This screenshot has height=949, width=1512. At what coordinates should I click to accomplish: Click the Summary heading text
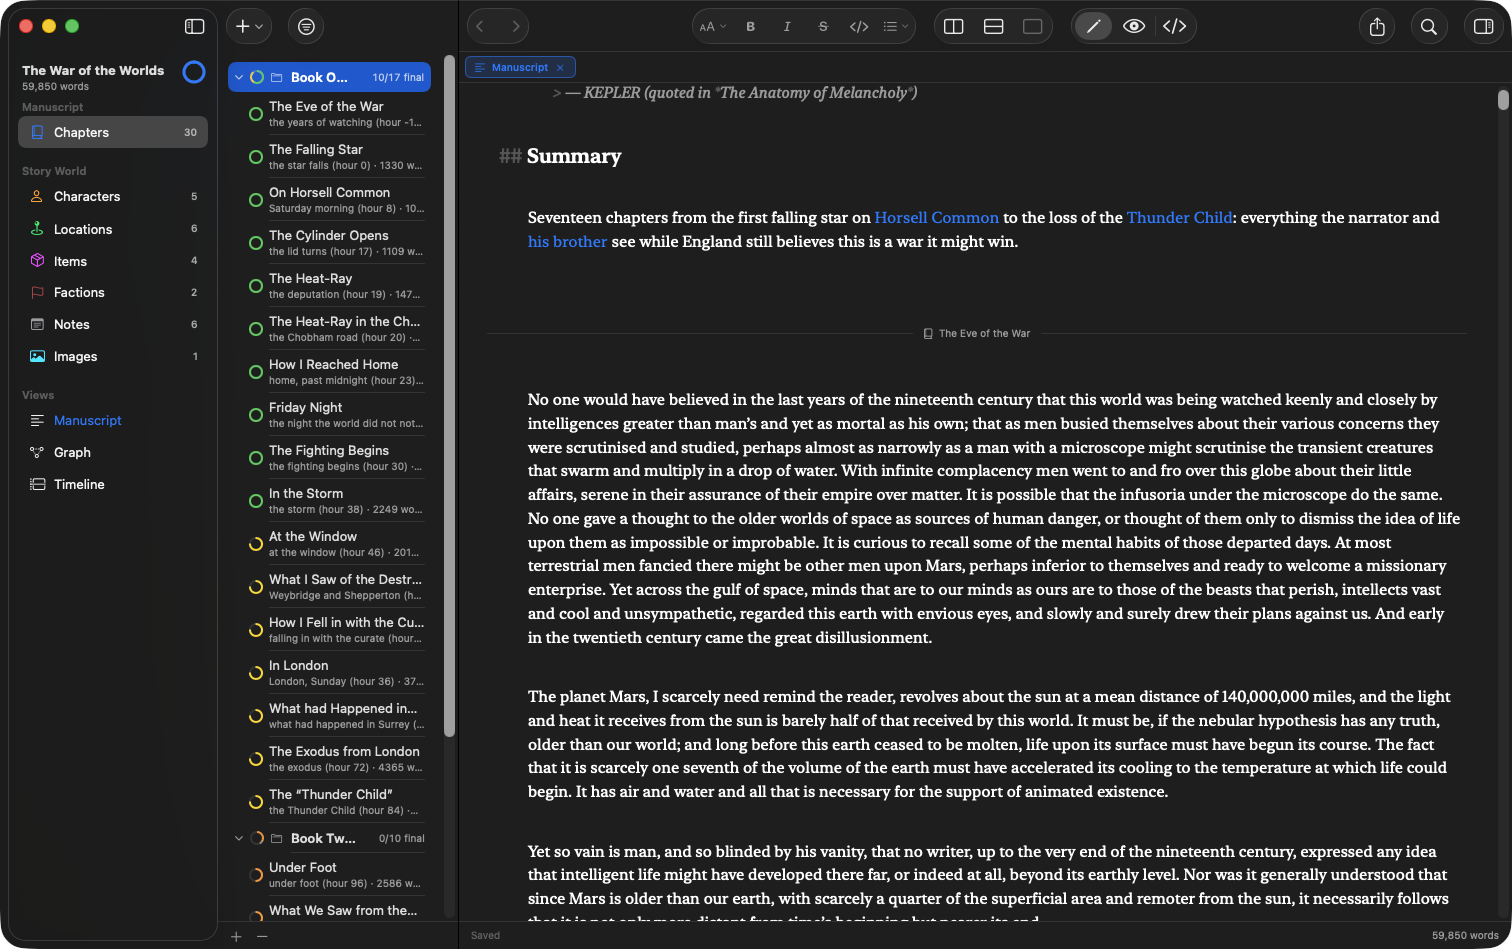pyautogui.click(x=574, y=156)
